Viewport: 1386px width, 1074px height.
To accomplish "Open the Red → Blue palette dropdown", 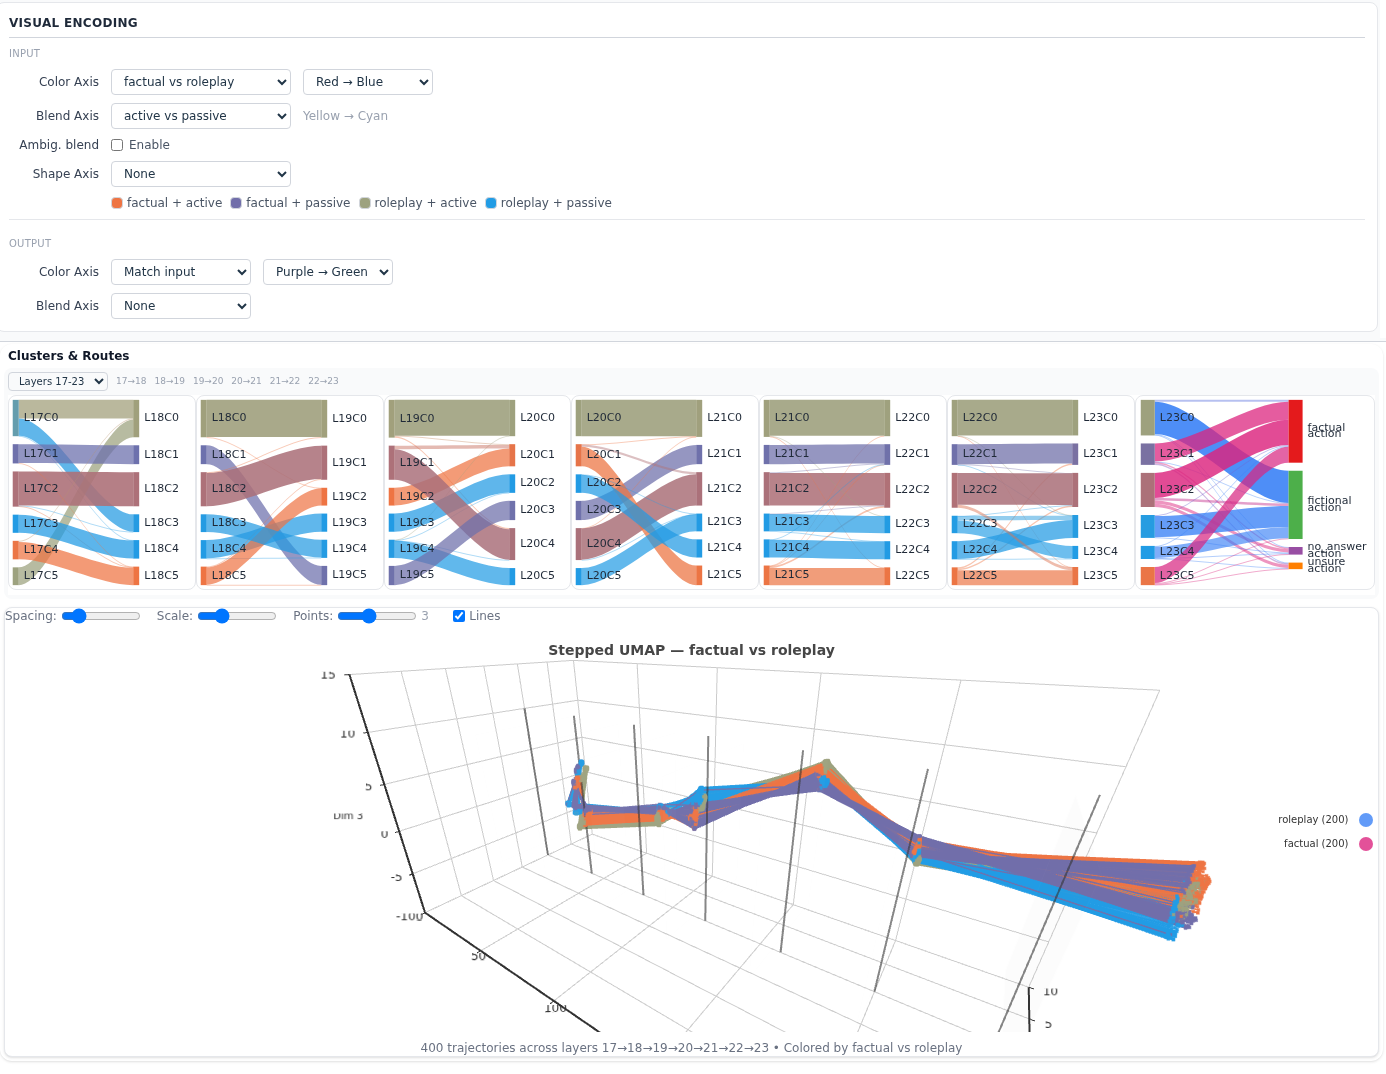I will [x=368, y=82].
